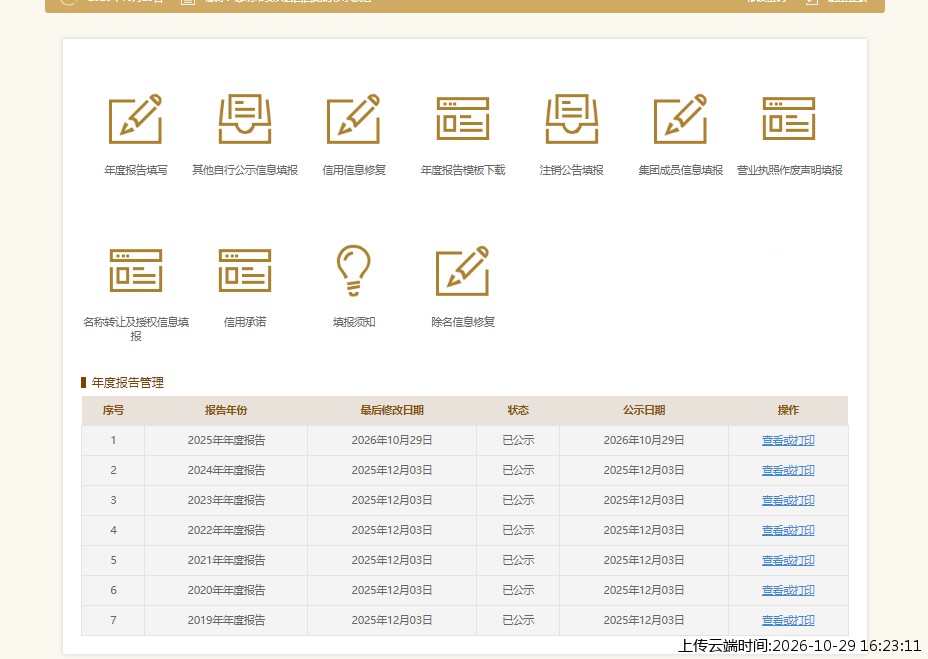Click the 序号 column header

pyautogui.click(x=113, y=410)
